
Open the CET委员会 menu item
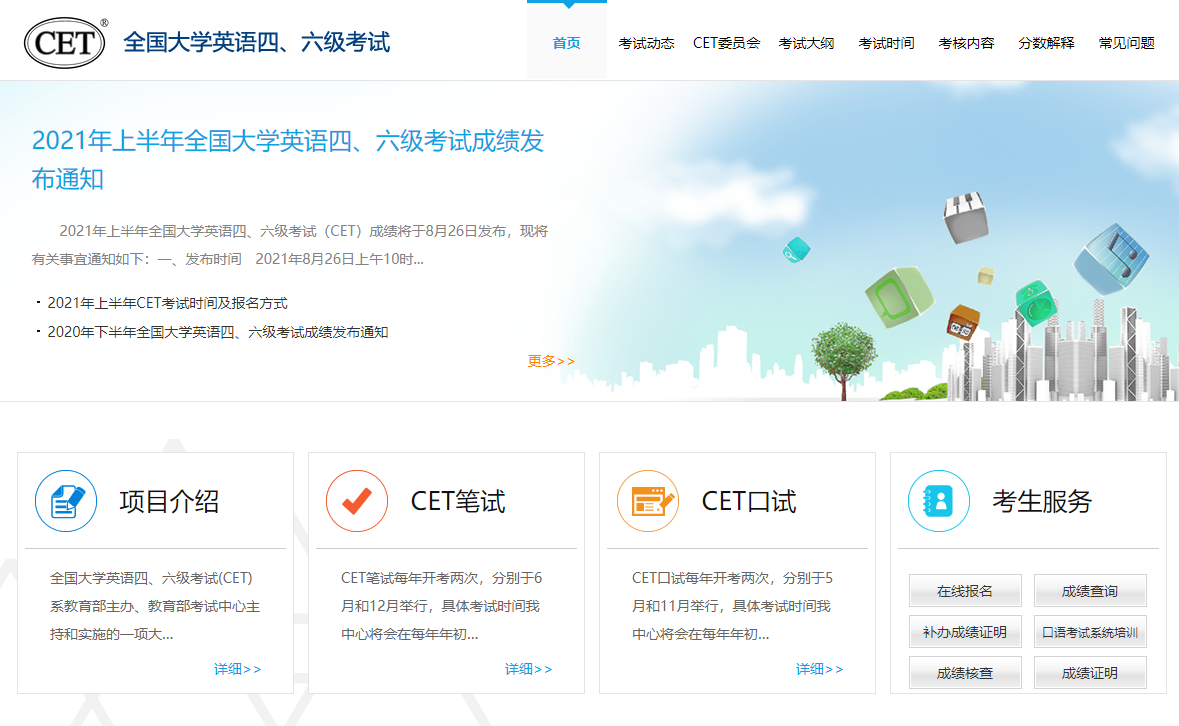(x=726, y=43)
